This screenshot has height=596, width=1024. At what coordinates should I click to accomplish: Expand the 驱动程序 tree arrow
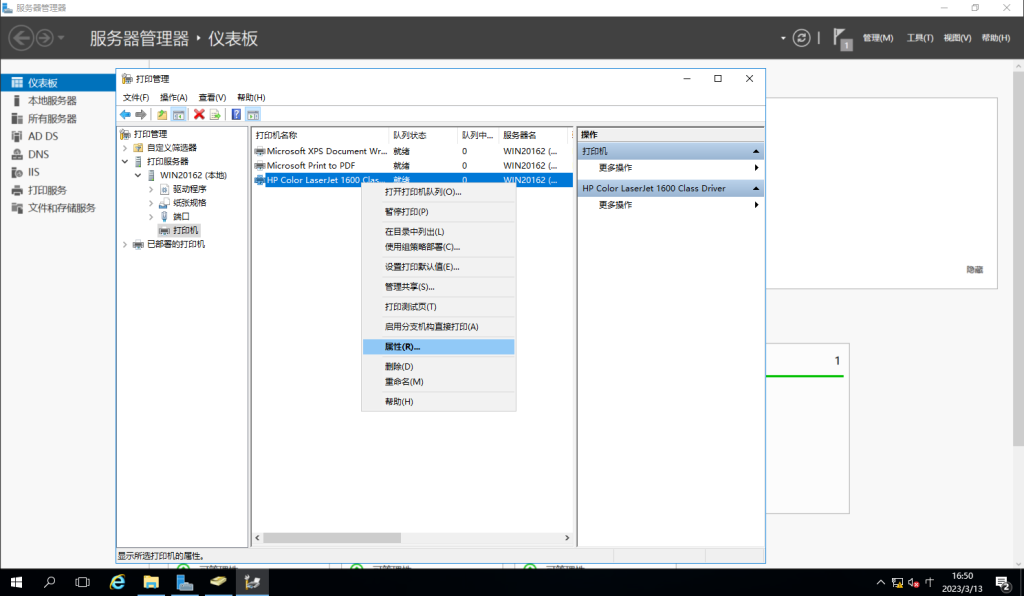tap(152, 189)
